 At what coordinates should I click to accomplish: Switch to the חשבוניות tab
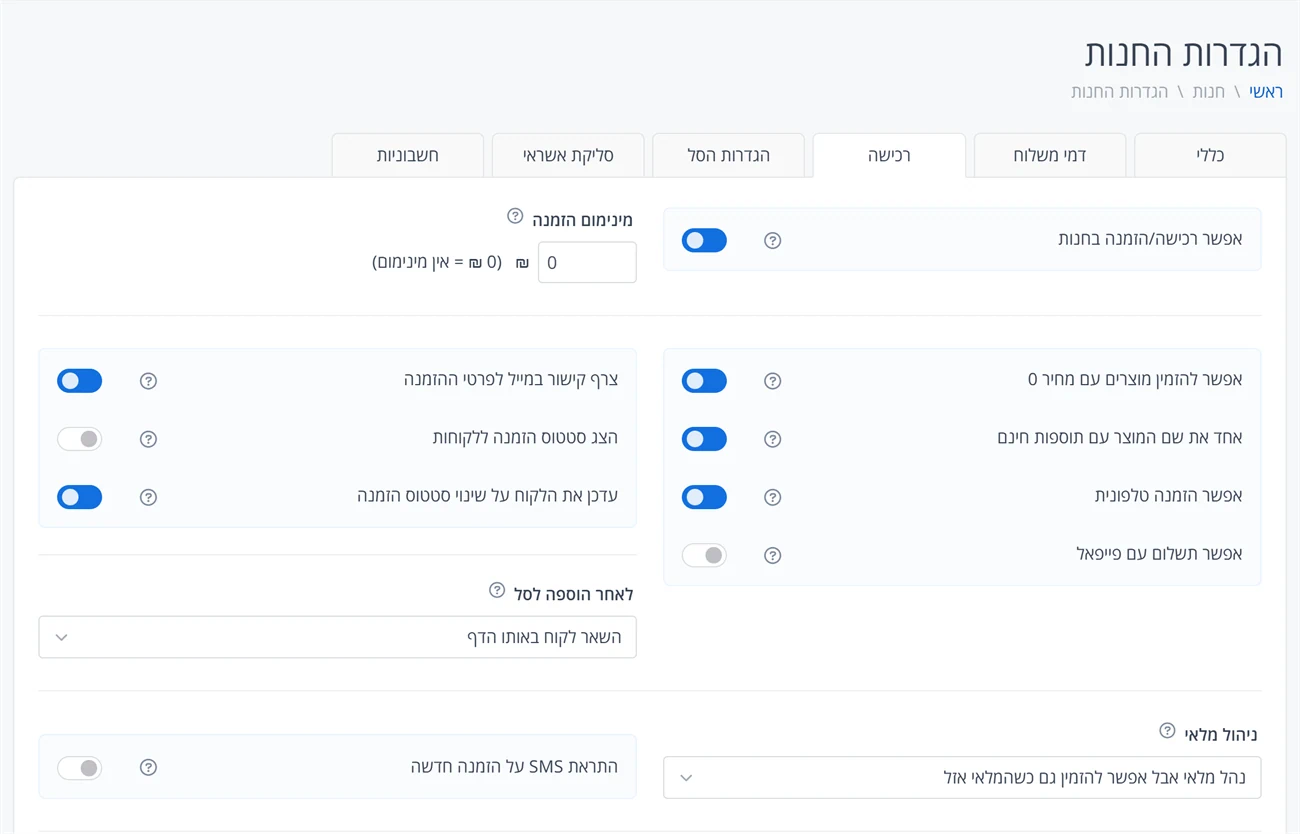tap(408, 155)
